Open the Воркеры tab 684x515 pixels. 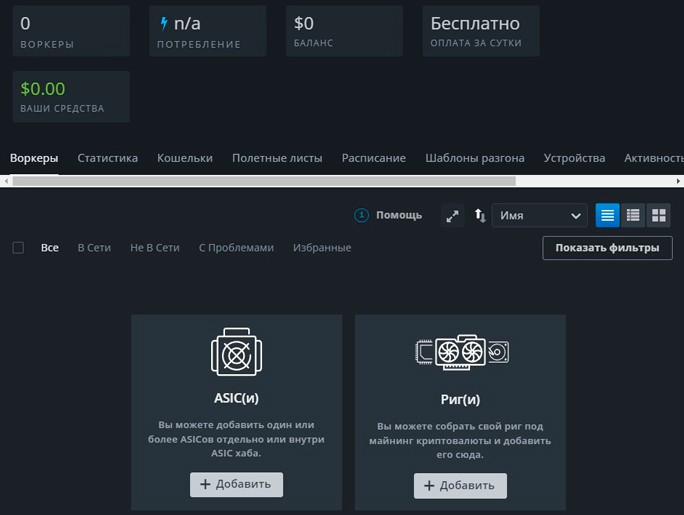(34, 158)
